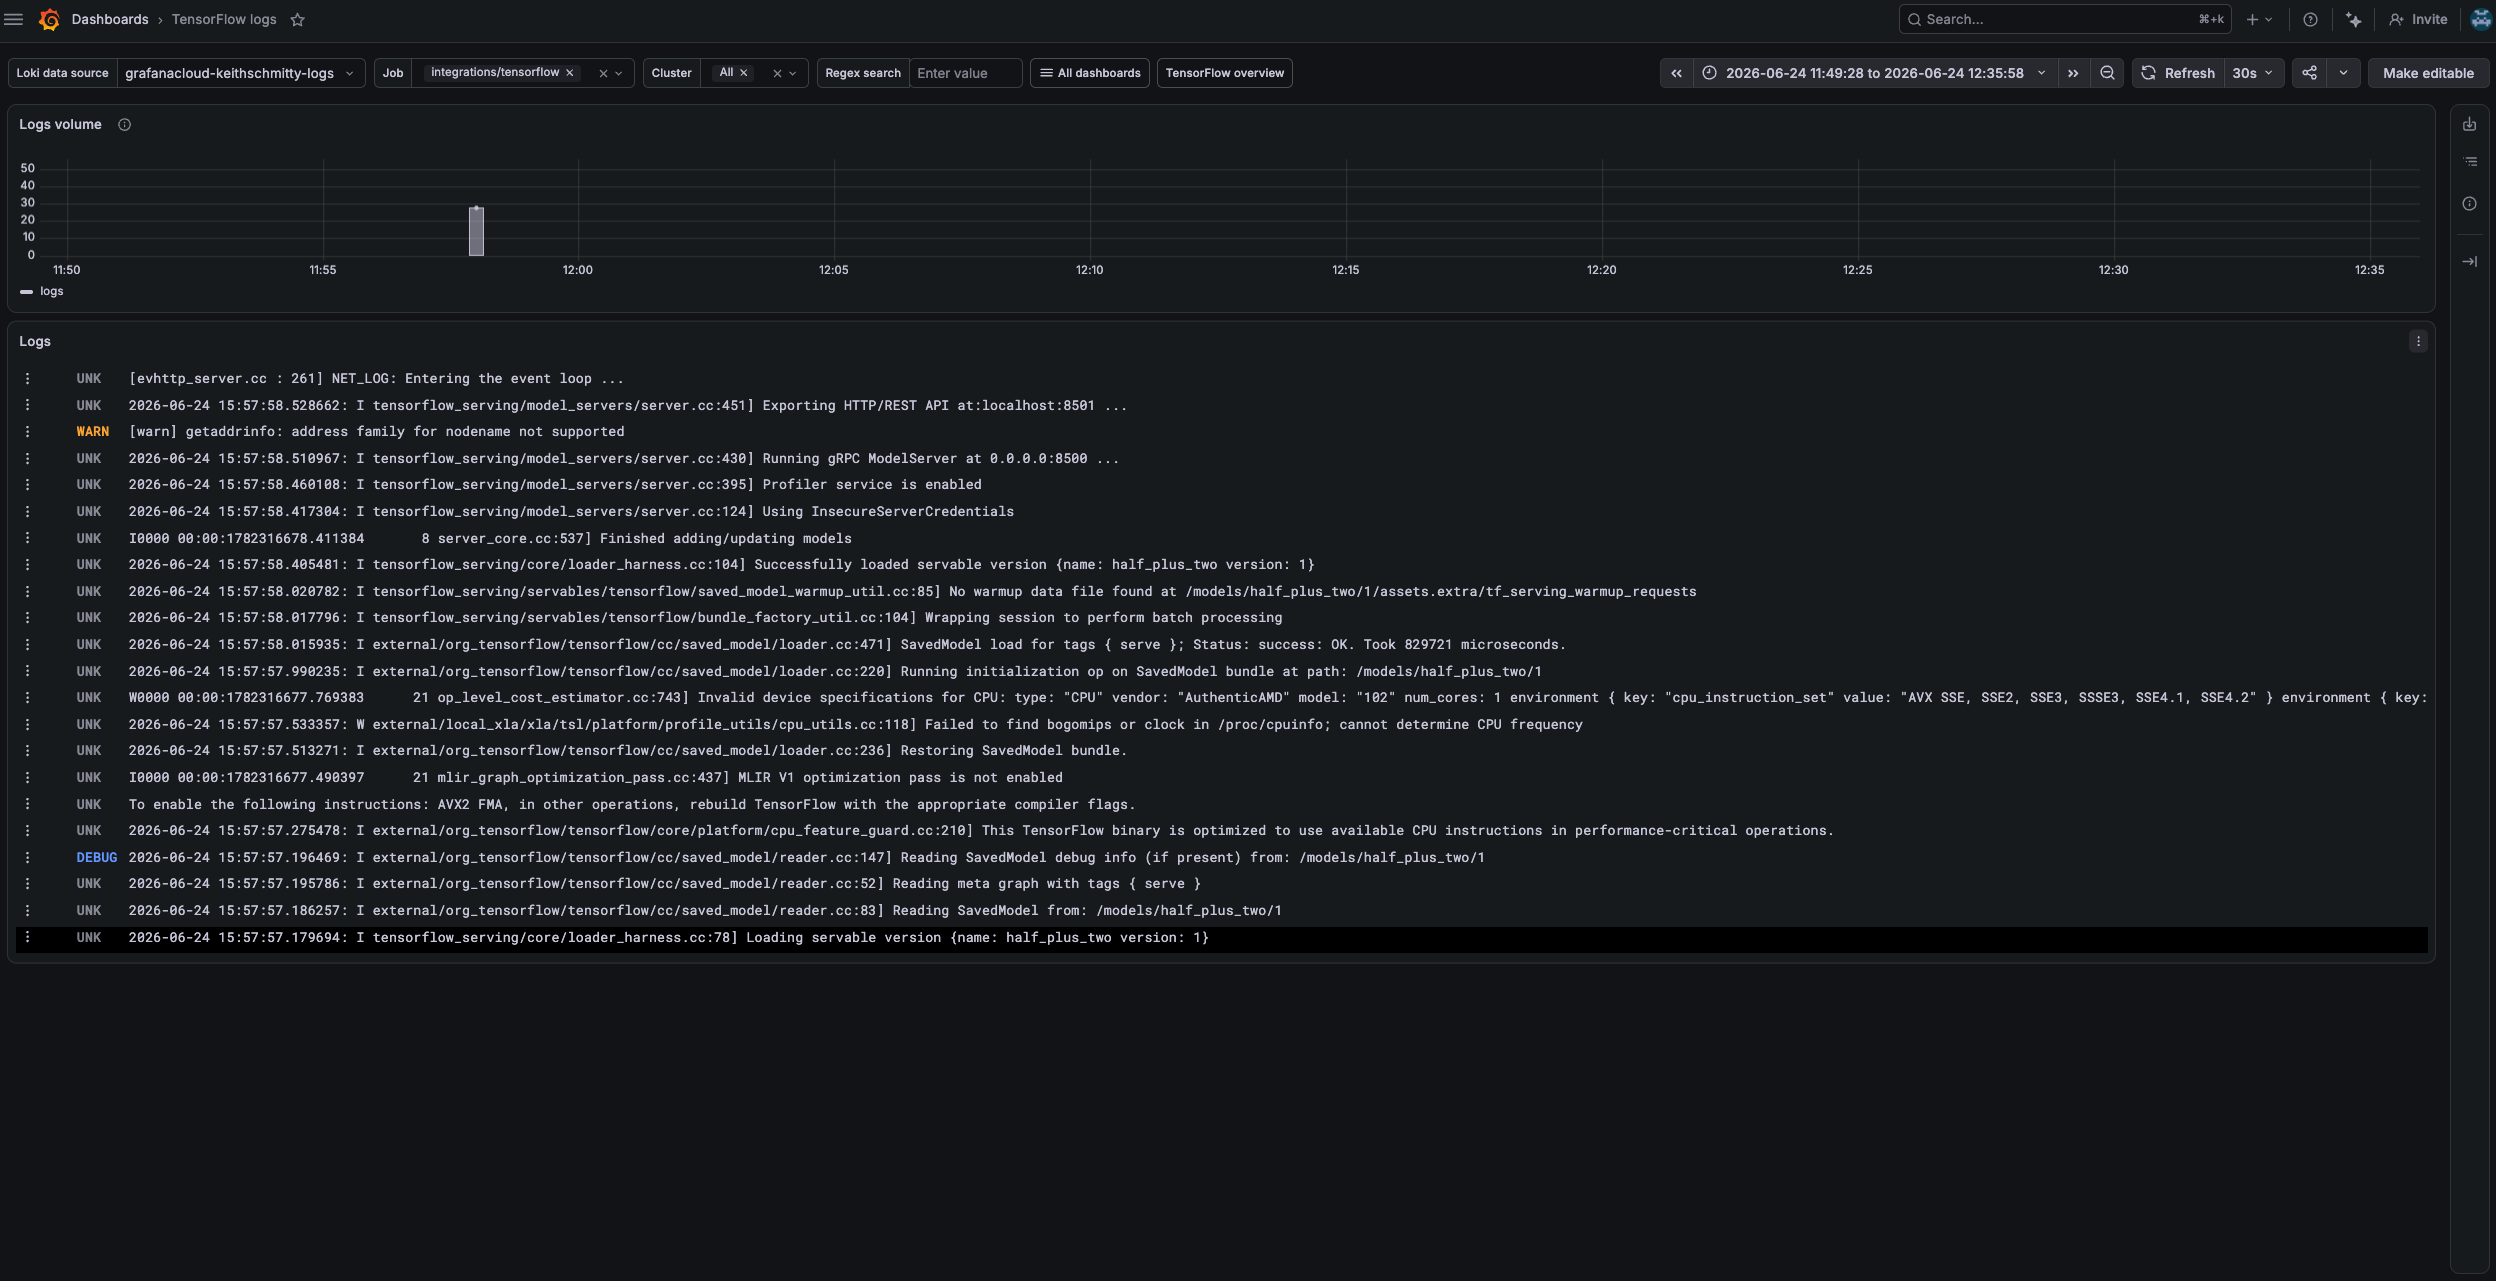Expand the Cluster variable chevron
Image resolution: width=2496 pixels, height=1281 pixels.
tap(793, 73)
